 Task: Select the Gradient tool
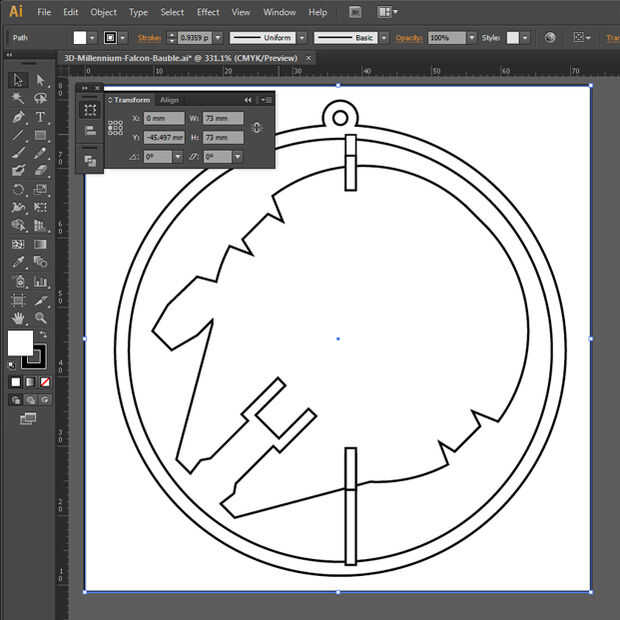(x=40, y=244)
